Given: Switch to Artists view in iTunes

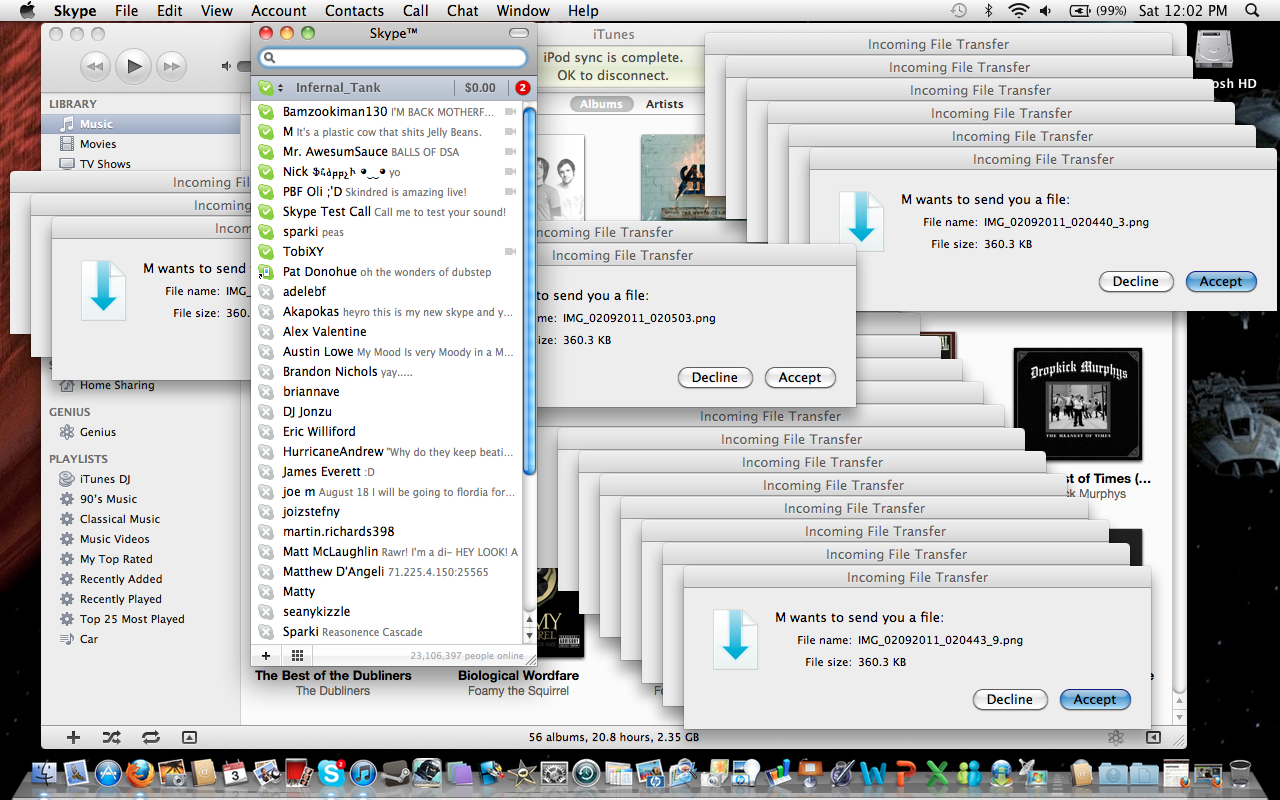Looking at the screenshot, I should click(x=664, y=104).
